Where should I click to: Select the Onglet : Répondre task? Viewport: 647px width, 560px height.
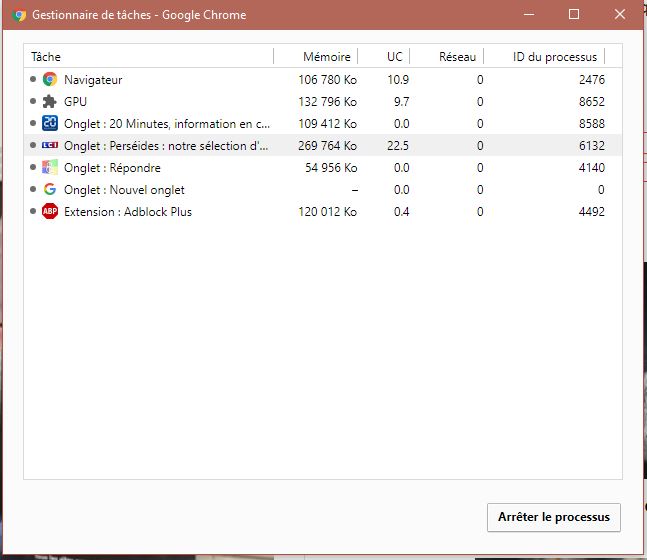[x=112, y=168]
